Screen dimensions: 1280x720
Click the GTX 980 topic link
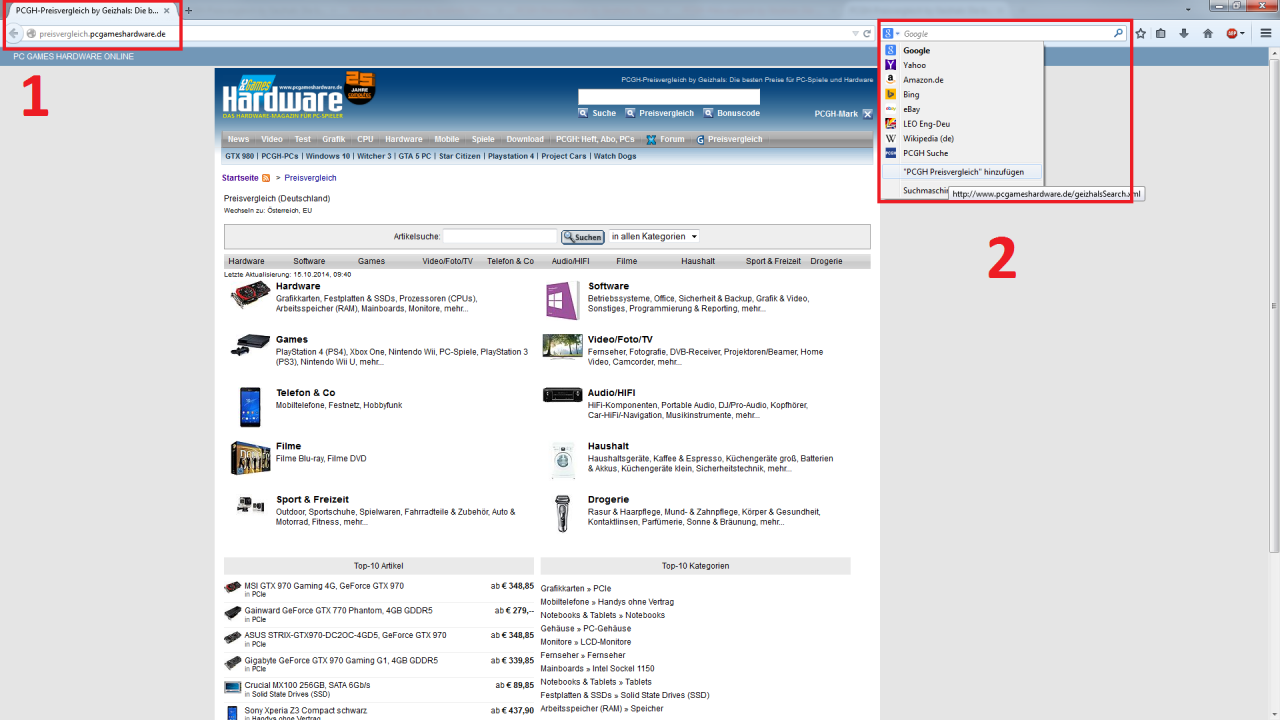tap(239, 156)
